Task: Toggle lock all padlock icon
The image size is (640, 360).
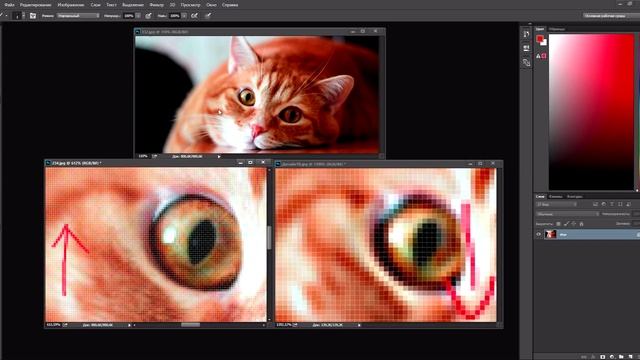Action: click(x=582, y=224)
